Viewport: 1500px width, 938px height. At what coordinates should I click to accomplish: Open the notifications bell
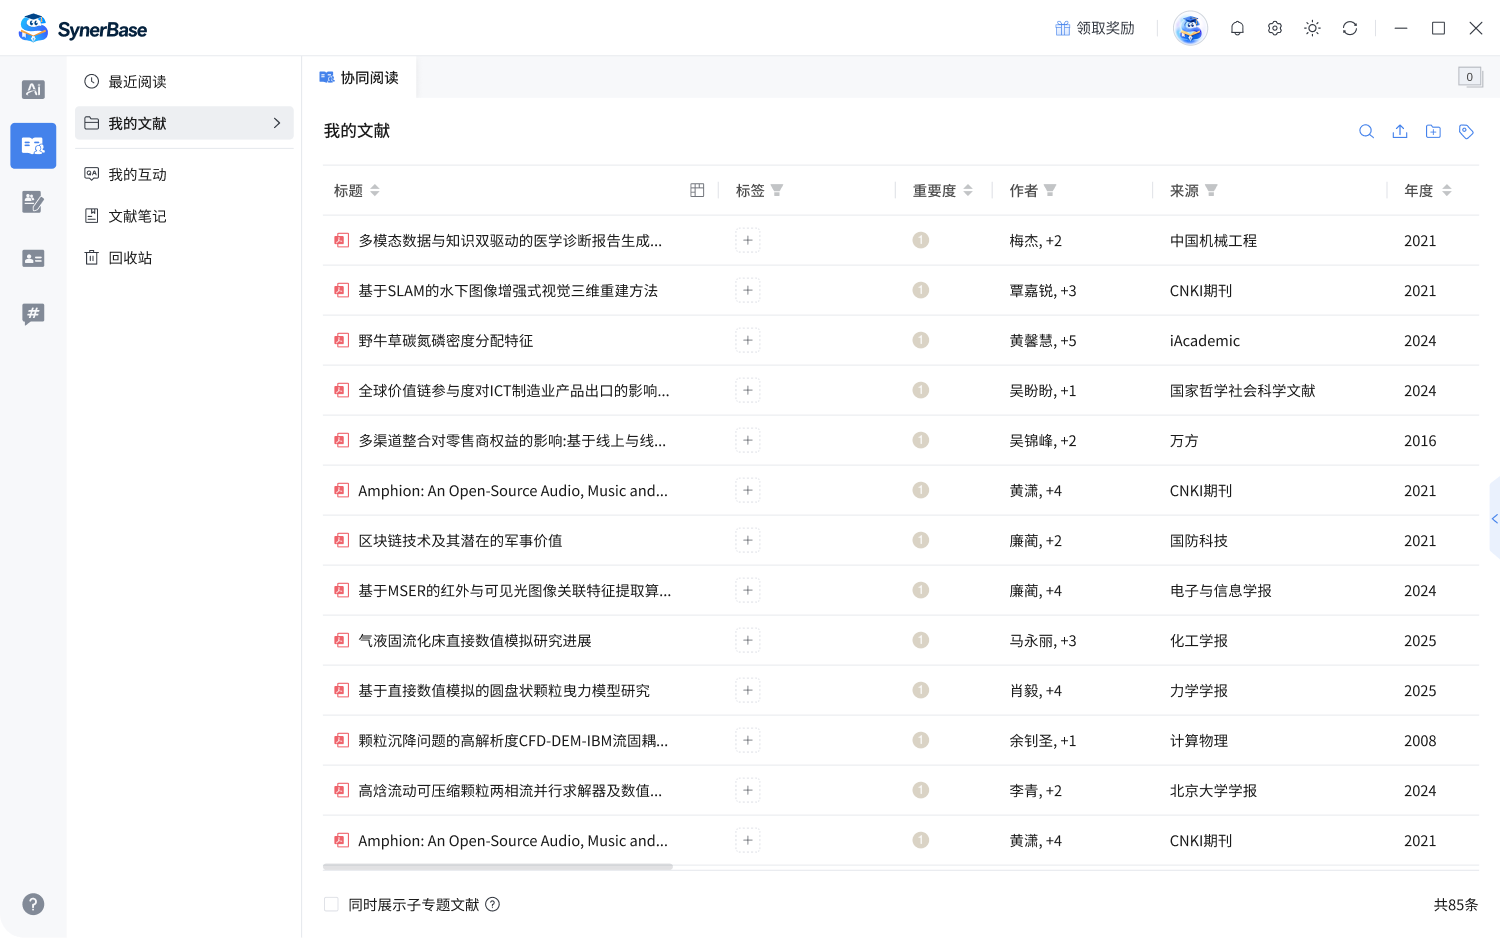pos(1237,29)
